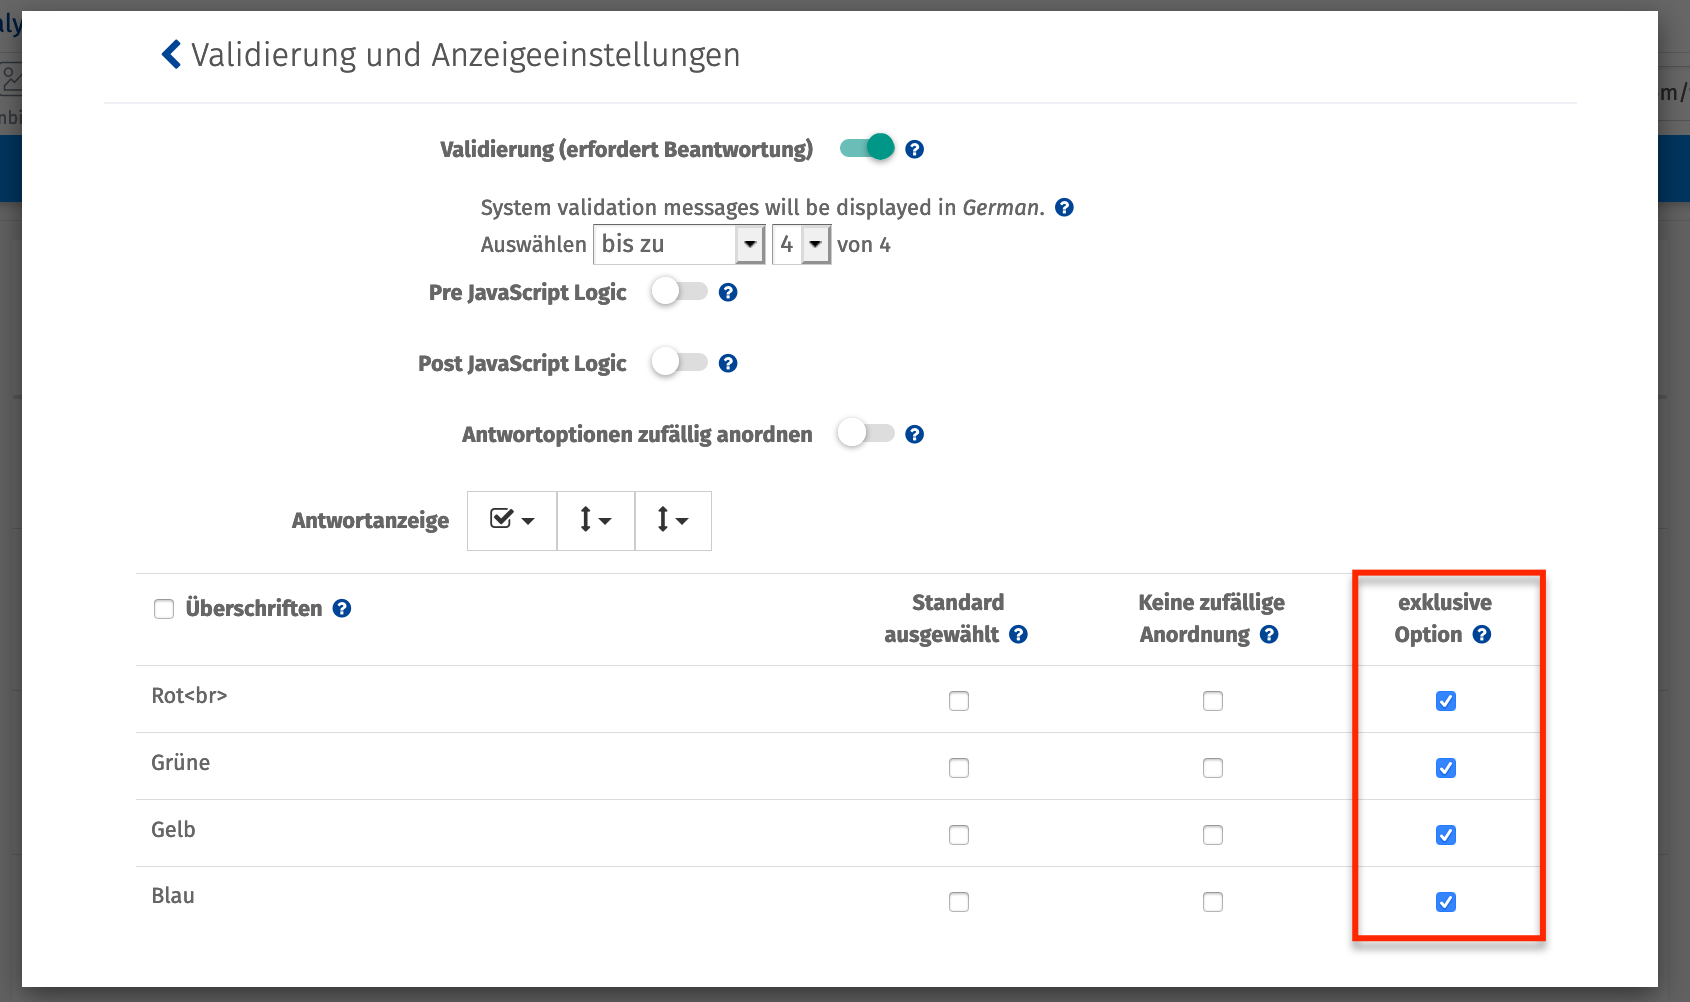Click the help icon next to Überschriften
The height and width of the screenshot is (1002, 1690).
(x=341, y=608)
